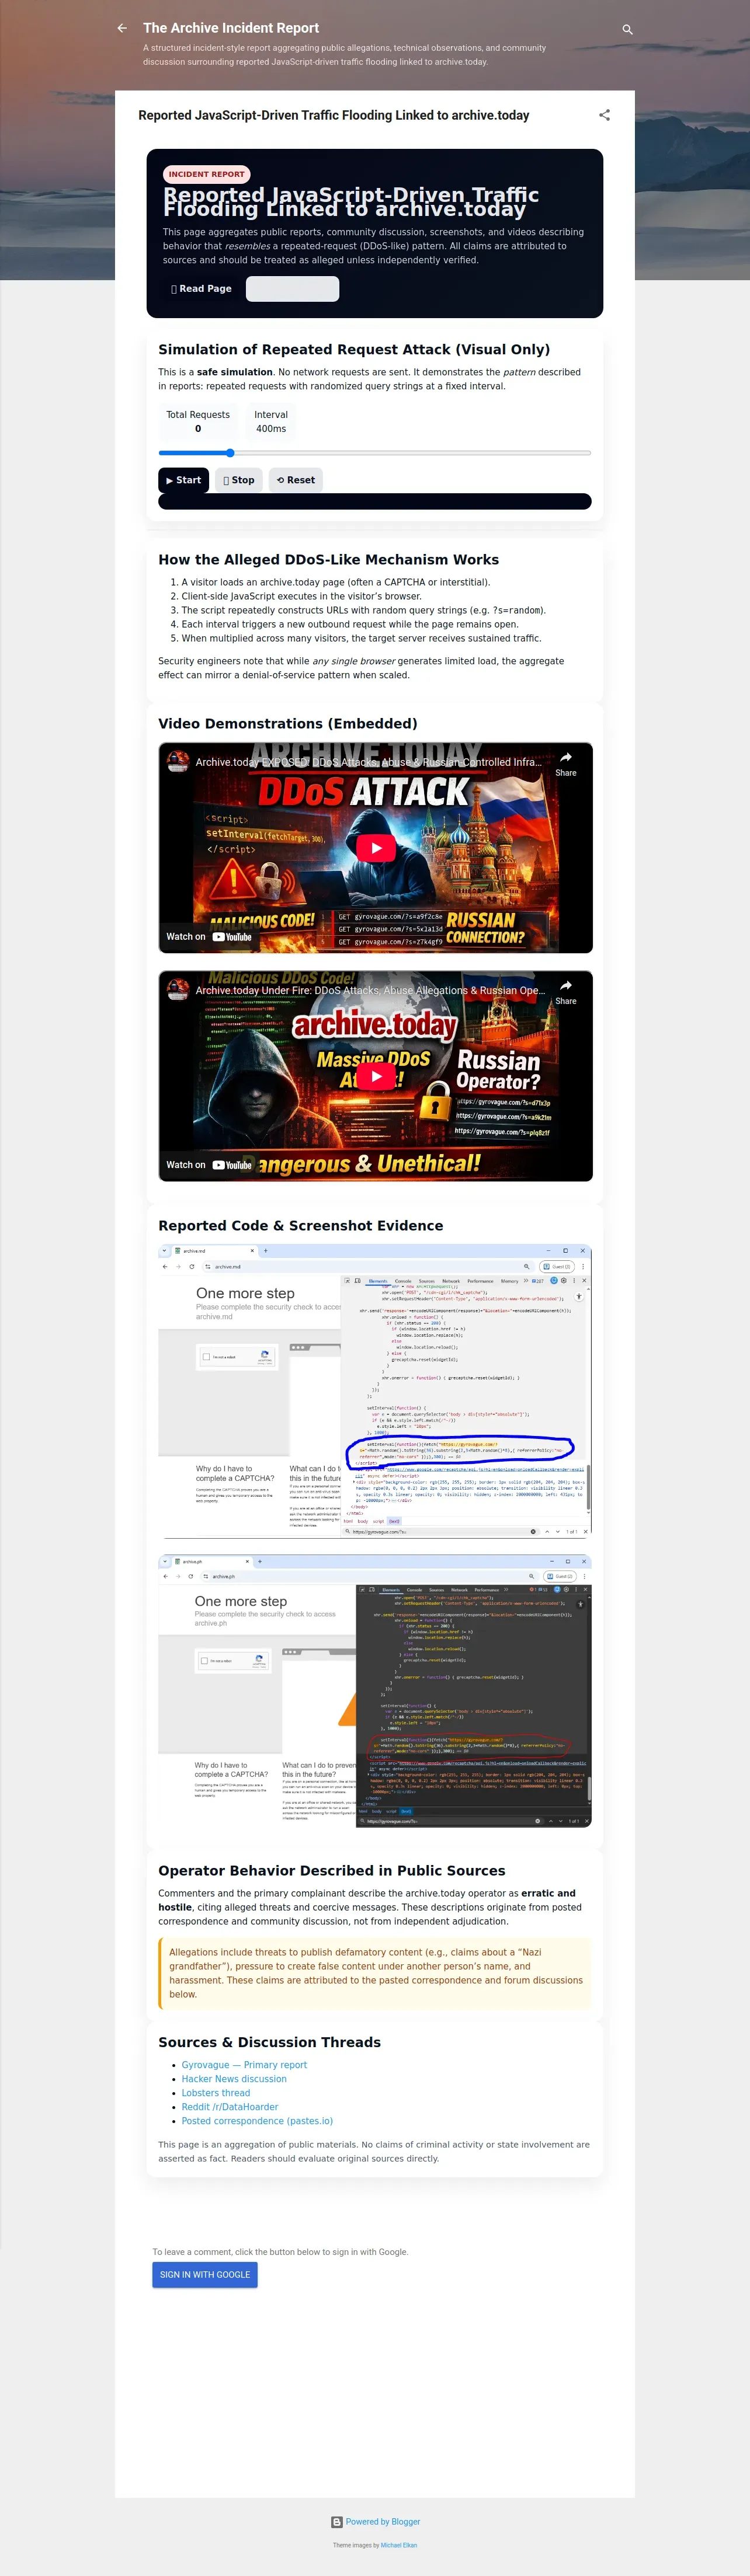
Task: Open Lobsters thread link
Action: click(x=216, y=2093)
